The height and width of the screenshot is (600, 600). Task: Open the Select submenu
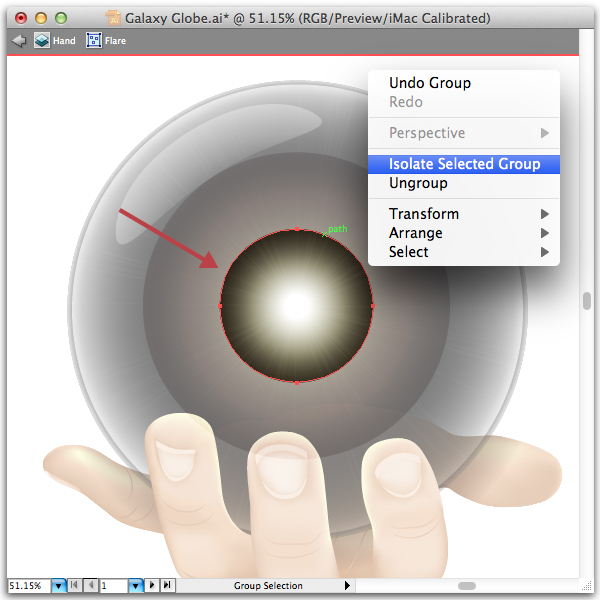(464, 252)
